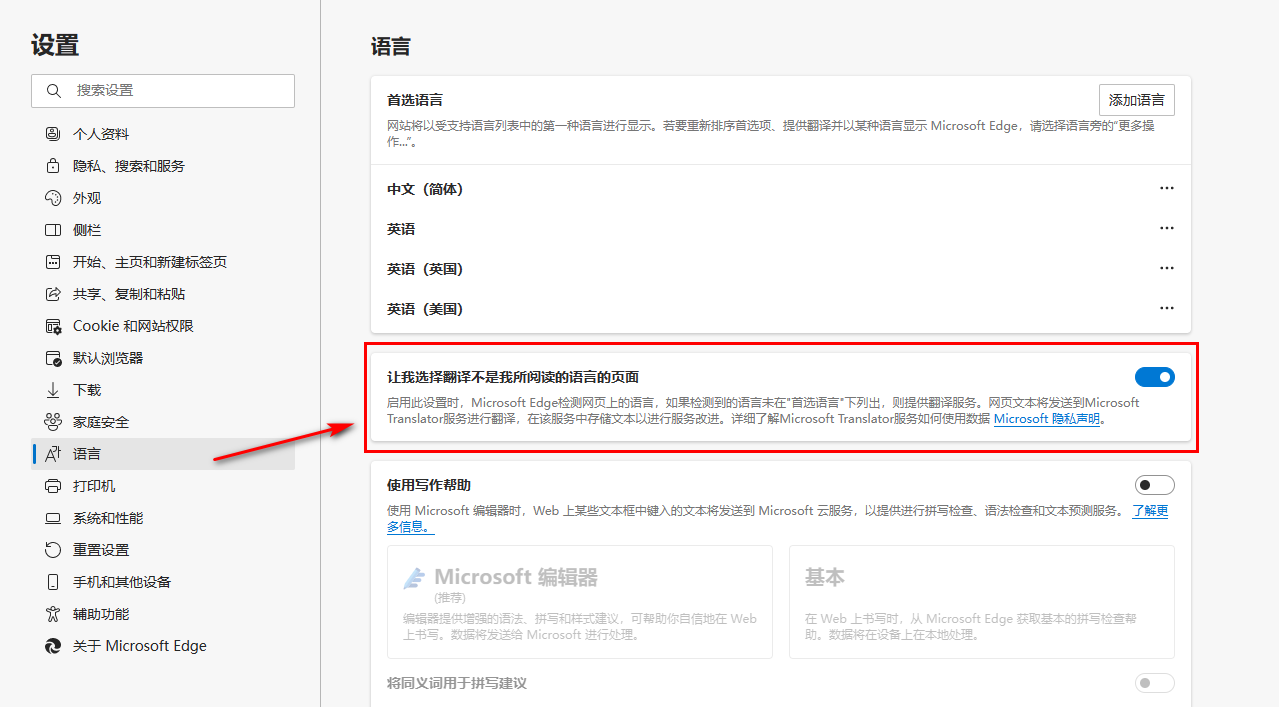Select the Microsoft 编辑器 option card
The image size is (1279, 707).
[x=579, y=602]
